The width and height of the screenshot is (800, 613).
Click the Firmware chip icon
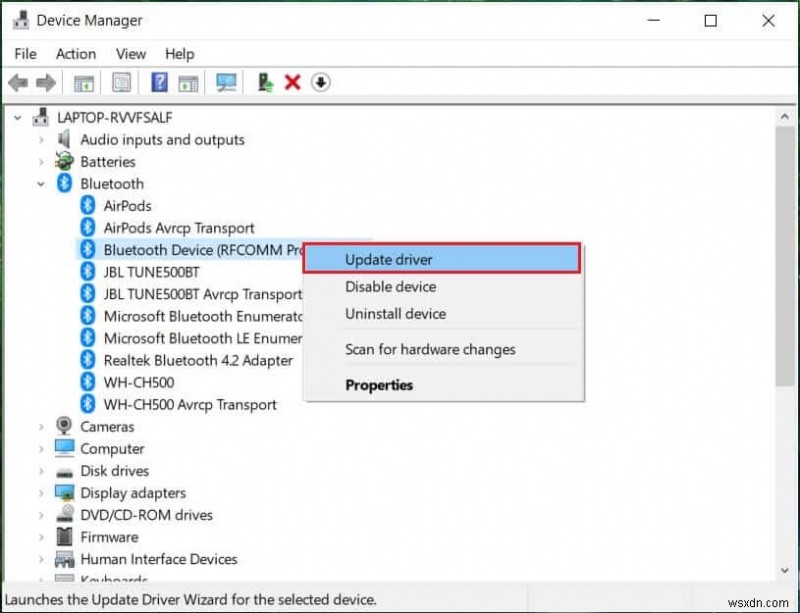pyautogui.click(x=64, y=536)
